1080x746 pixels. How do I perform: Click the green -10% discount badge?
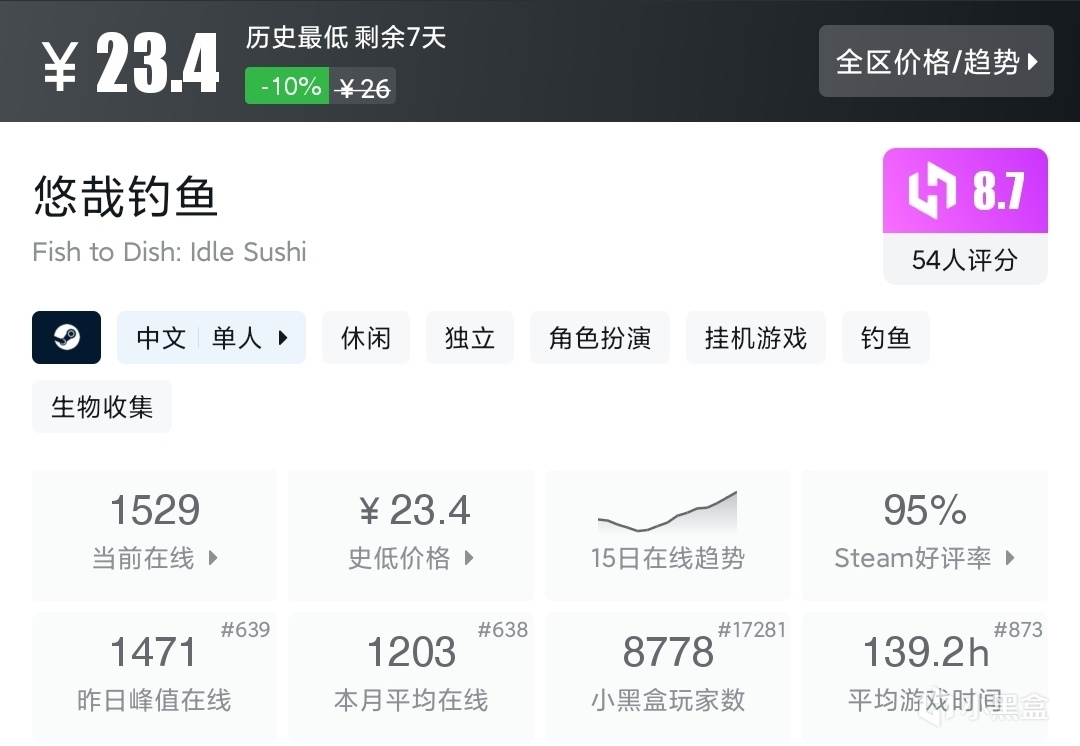(x=288, y=87)
